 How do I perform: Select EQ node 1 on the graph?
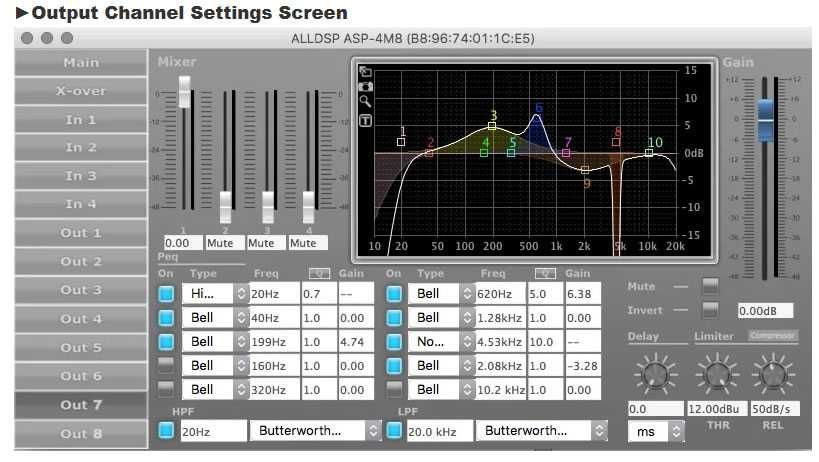coord(401,141)
